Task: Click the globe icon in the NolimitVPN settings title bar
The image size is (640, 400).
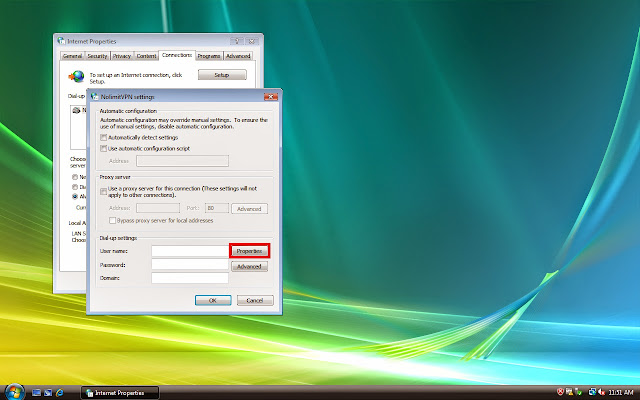Action: pyautogui.click(x=95, y=97)
